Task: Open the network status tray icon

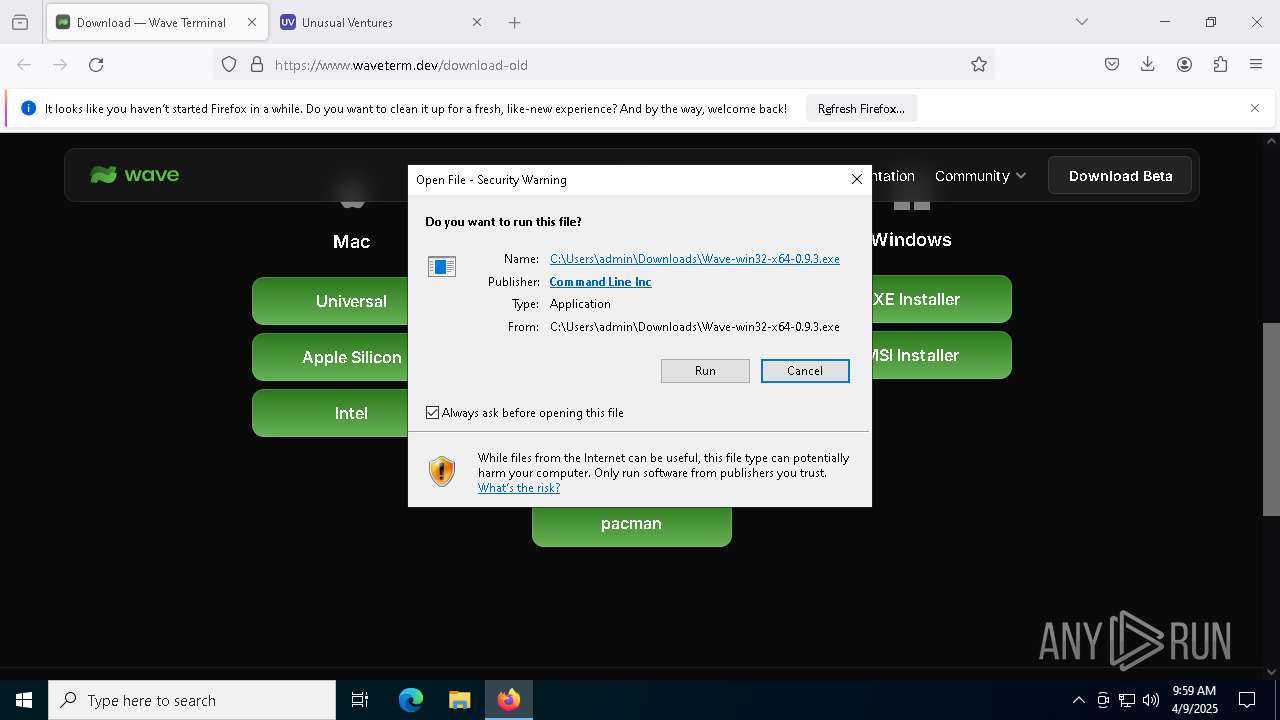Action: click(x=1127, y=700)
